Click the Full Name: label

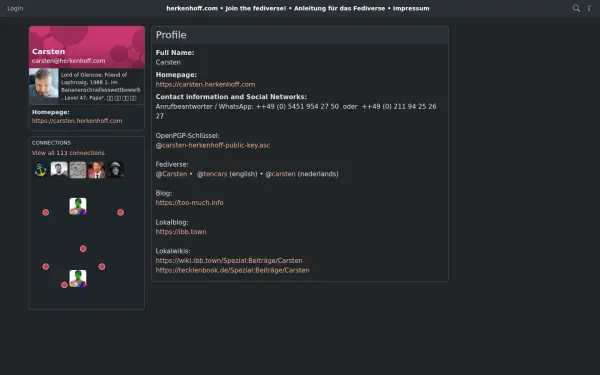coord(175,52)
